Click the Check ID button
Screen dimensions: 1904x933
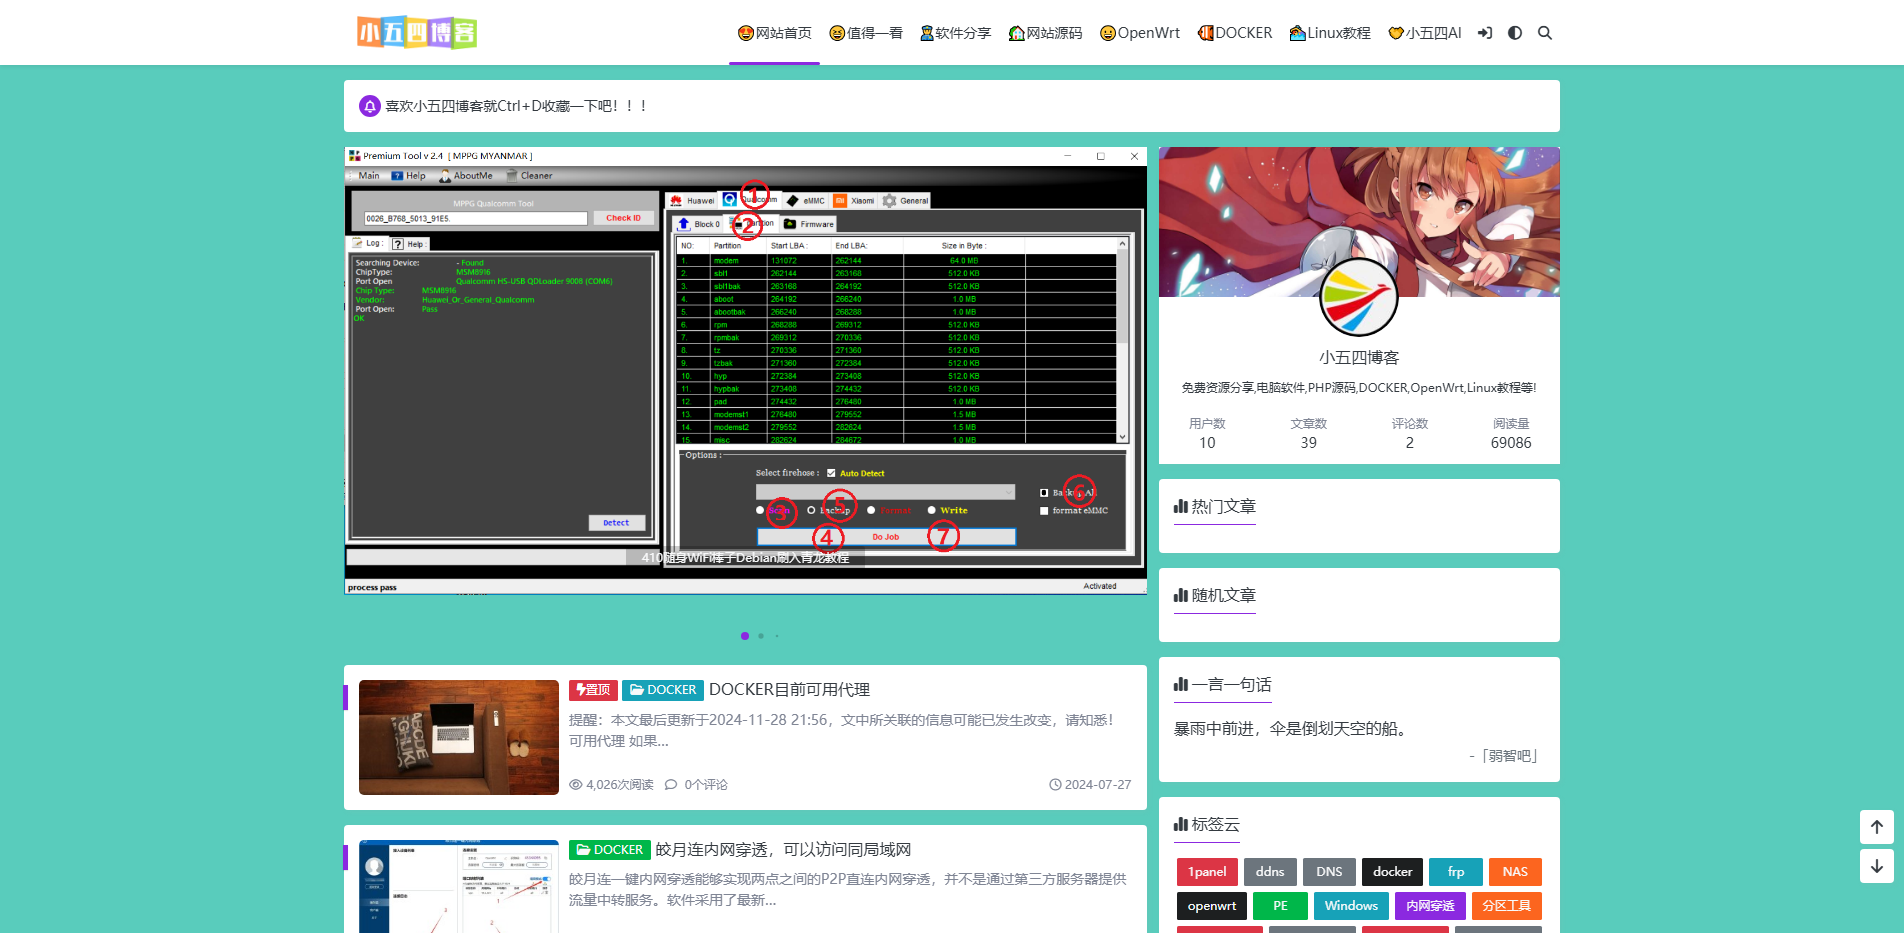pos(623,218)
